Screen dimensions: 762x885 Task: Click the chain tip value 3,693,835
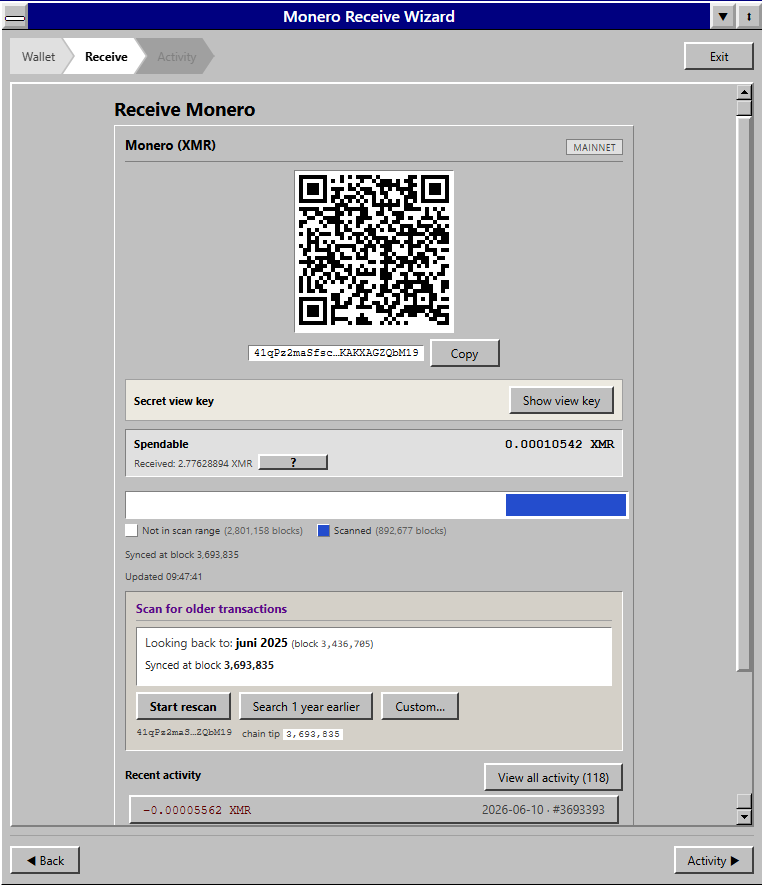pos(313,734)
